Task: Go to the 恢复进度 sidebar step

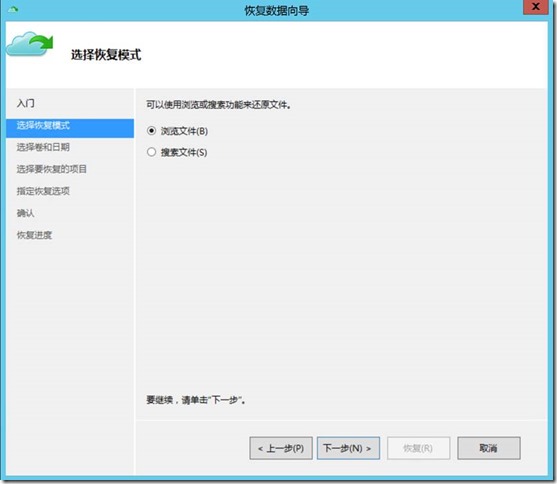Action: tap(34, 235)
